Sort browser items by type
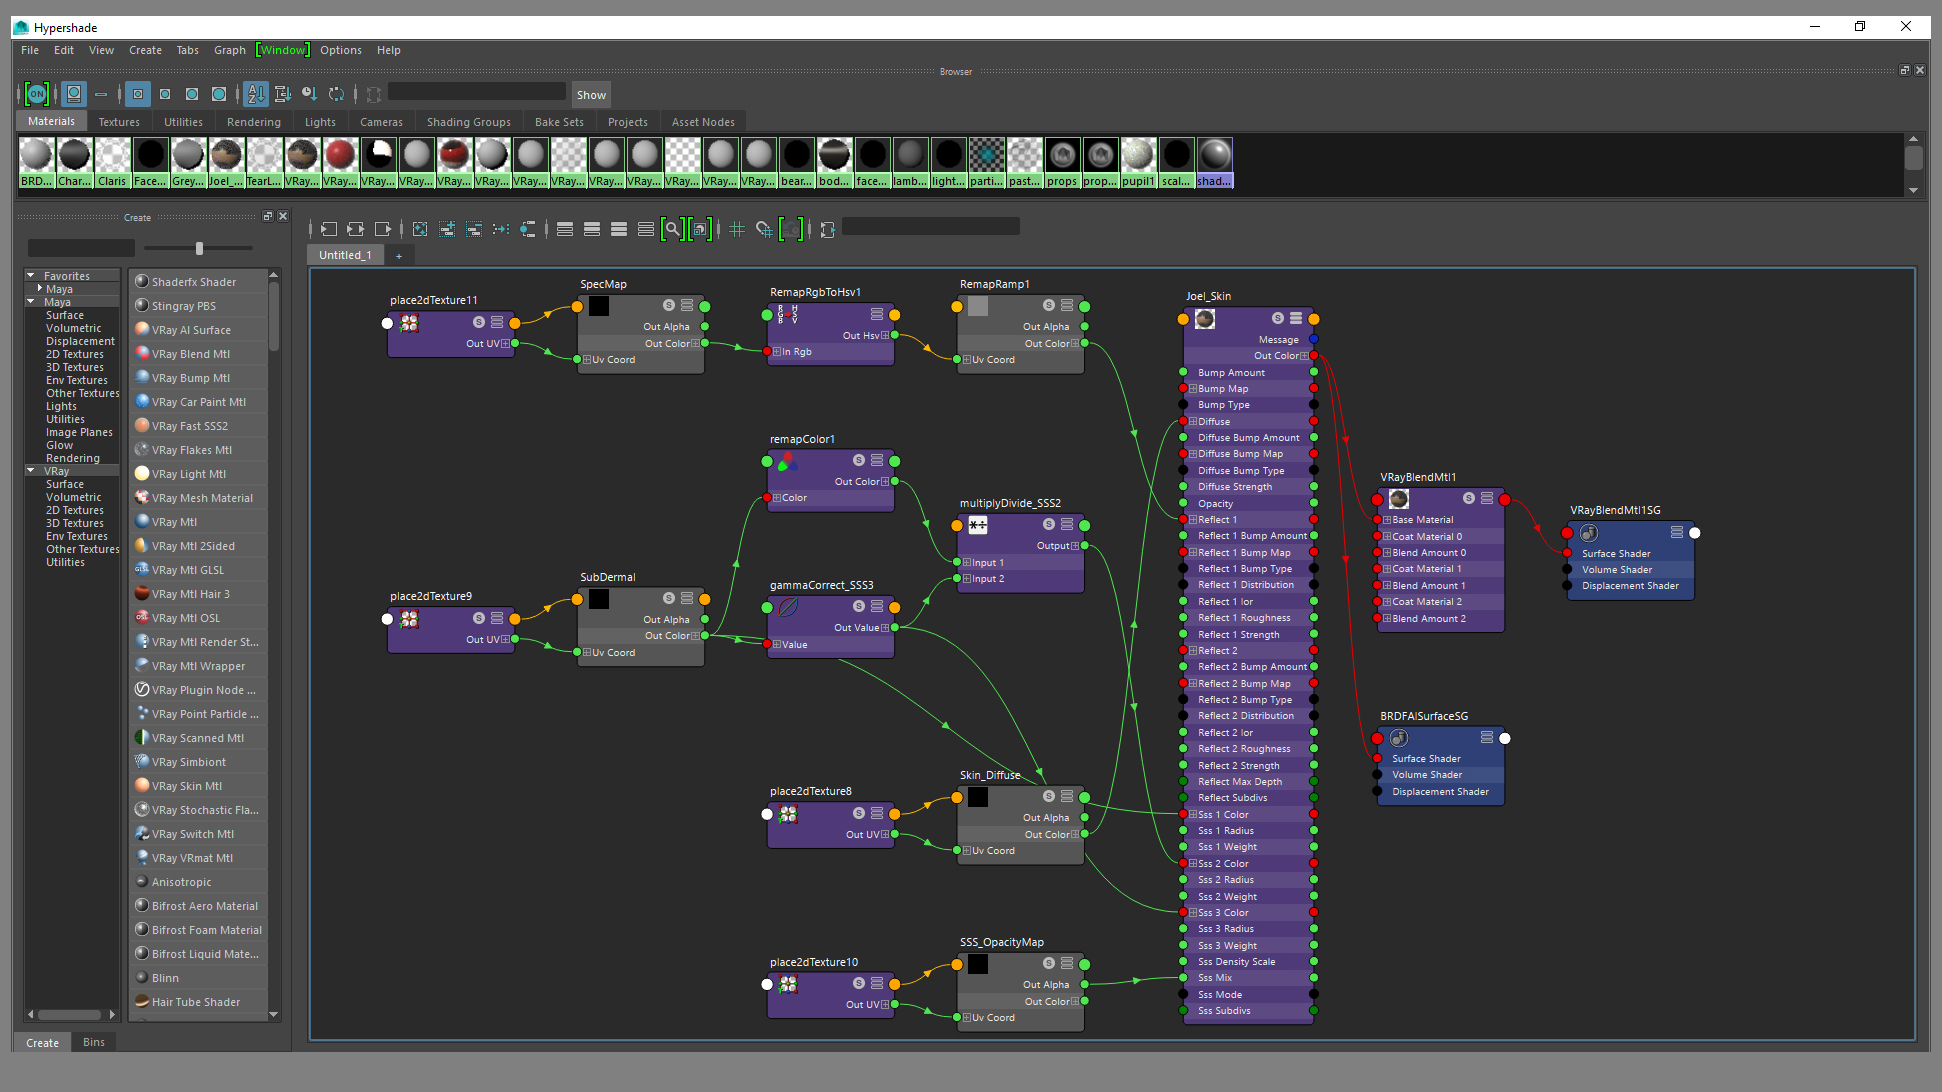The width and height of the screenshot is (1942, 1092). coord(283,94)
